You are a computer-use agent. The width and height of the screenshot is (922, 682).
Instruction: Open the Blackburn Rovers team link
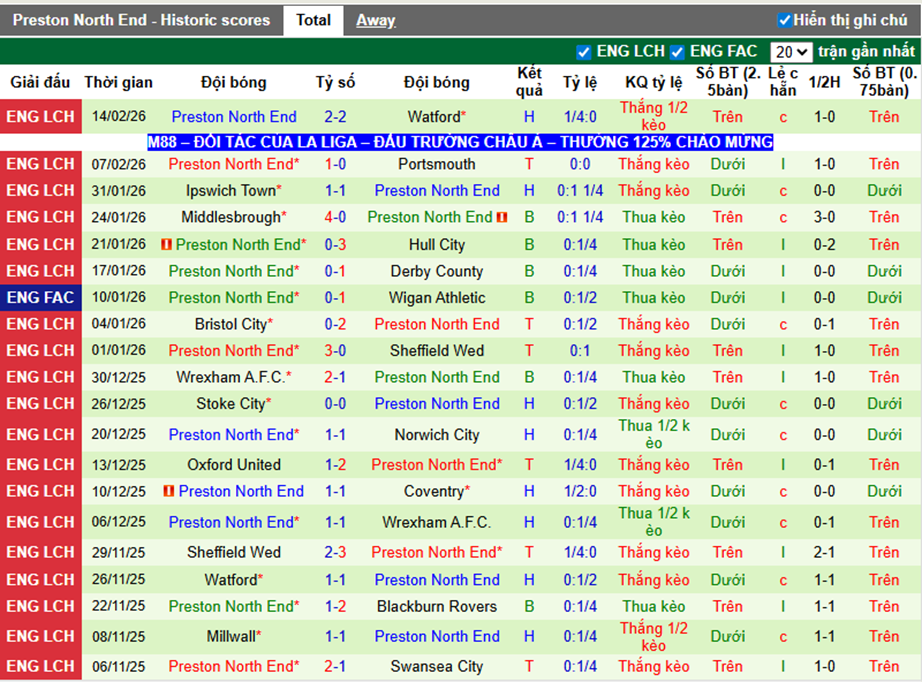point(437,606)
